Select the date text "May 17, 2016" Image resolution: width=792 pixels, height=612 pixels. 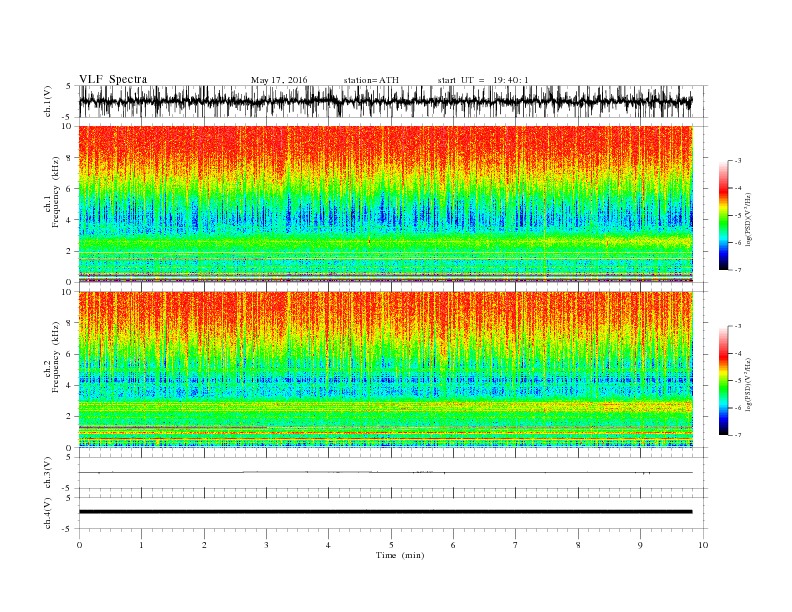point(279,80)
